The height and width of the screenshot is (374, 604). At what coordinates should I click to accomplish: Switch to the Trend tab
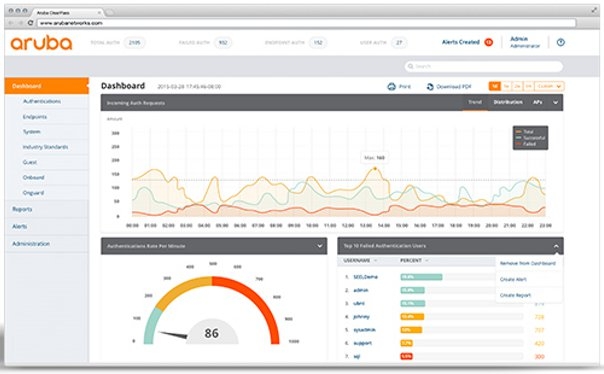pos(475,102)
